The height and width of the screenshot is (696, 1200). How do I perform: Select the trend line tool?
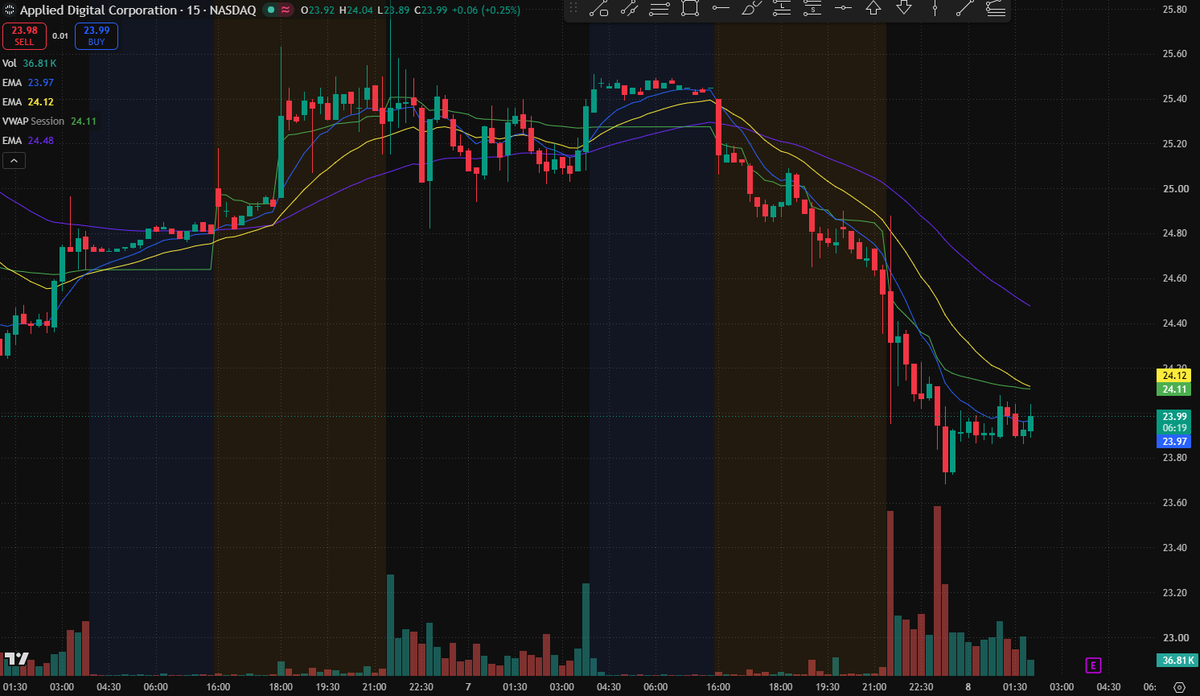[x=965, y=10]
